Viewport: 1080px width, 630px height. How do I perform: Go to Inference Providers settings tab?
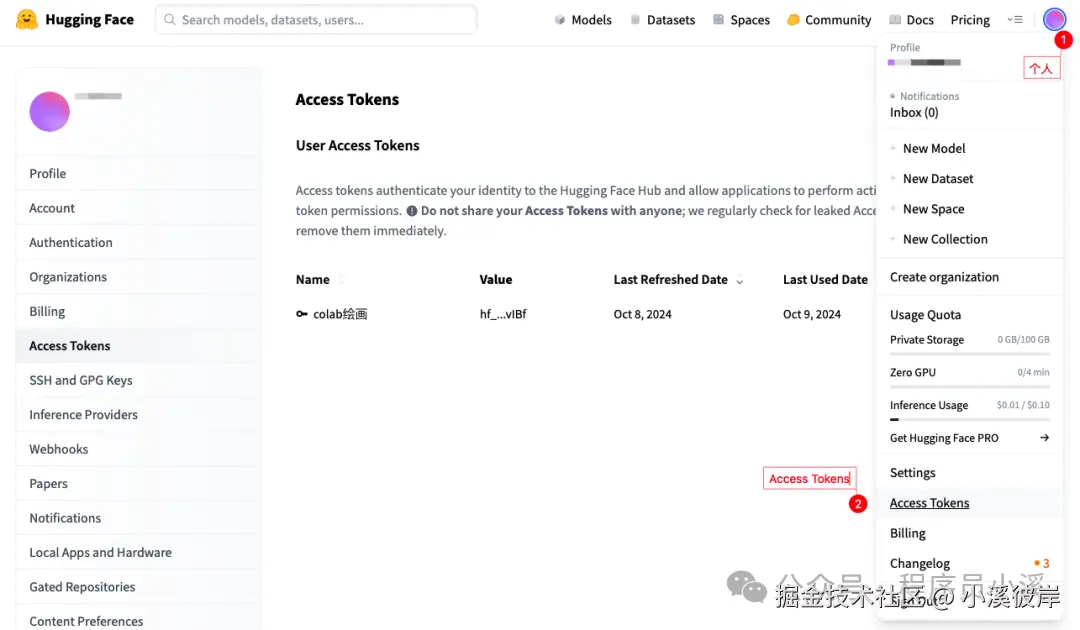click(x=84, y=414)
